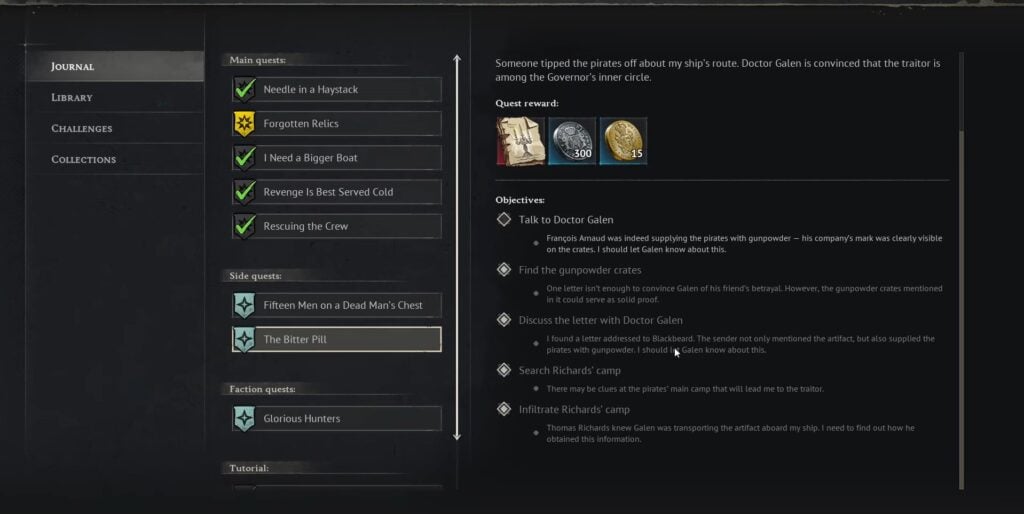Click the 15 gold coin reward icon
The height and width of the screenshot is (514, 1024).
click(x=623, y=141)
